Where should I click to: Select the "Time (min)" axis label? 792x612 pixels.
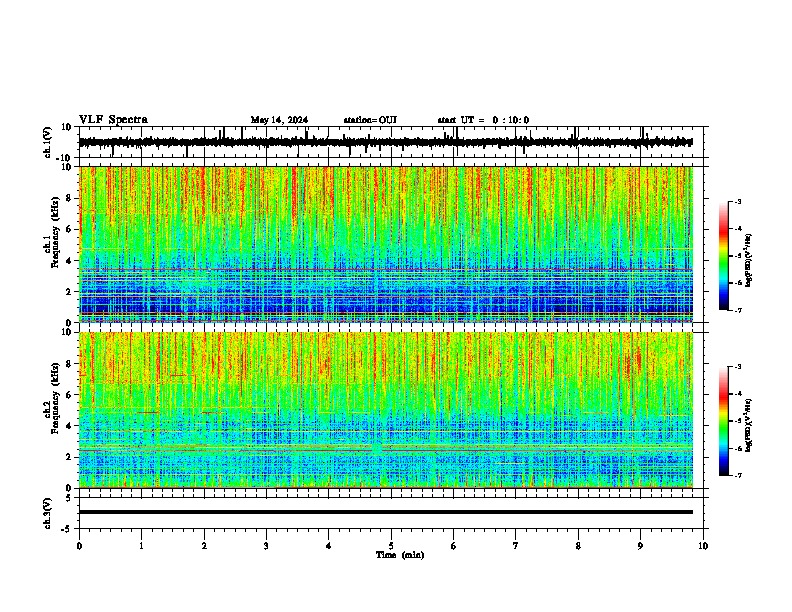coord(400,555)
